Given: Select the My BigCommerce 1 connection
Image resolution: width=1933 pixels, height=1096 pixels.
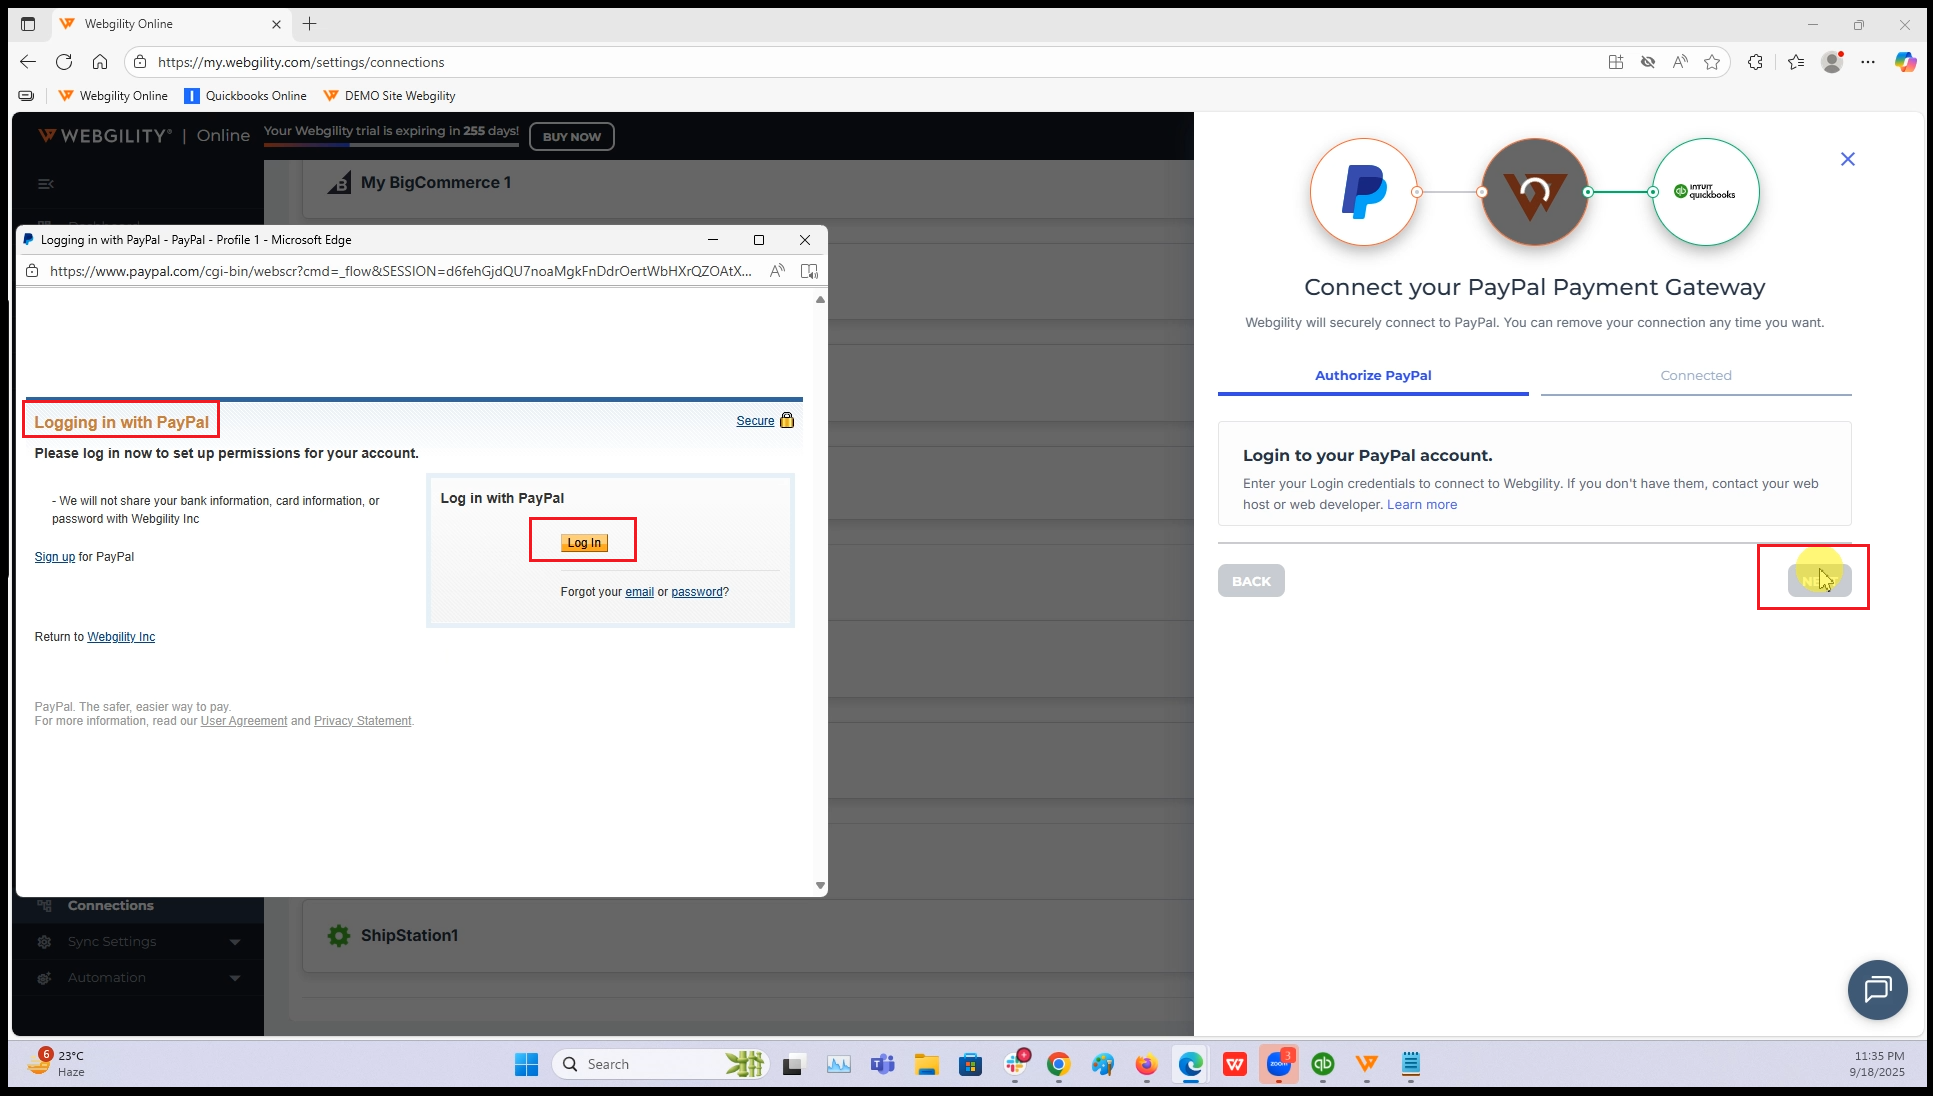Looking at the screenshot, I should click(436, 183).
